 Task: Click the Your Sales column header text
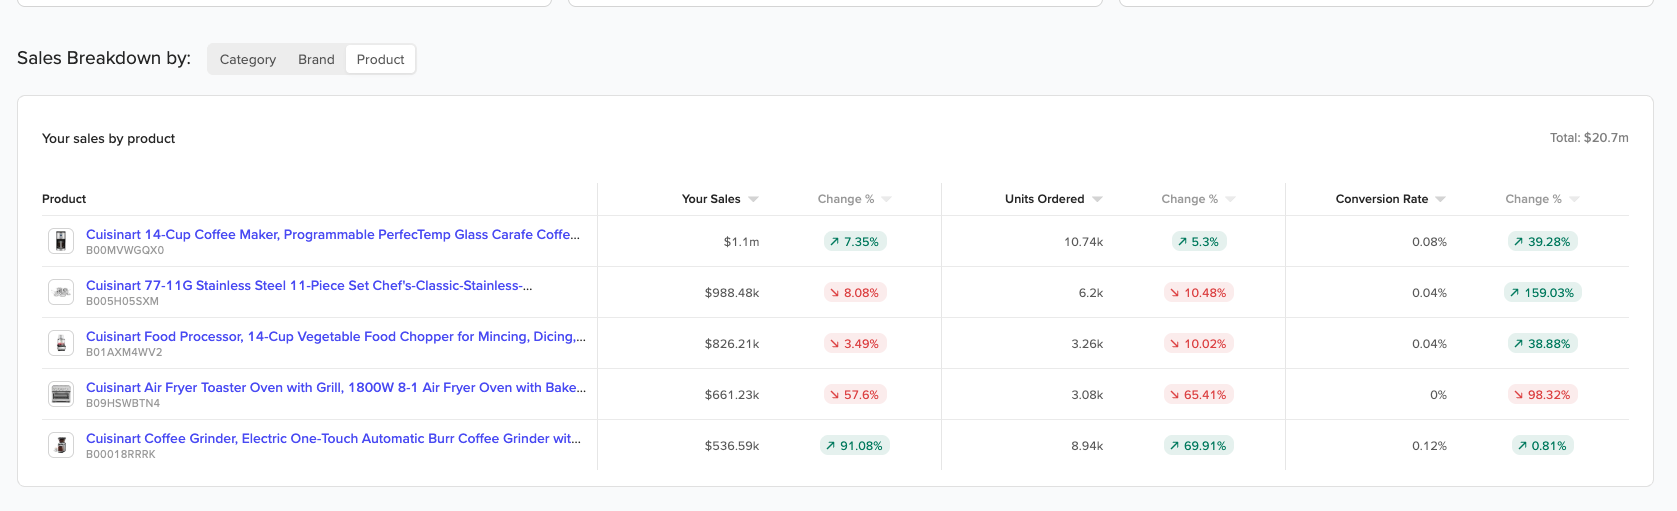(x=711, y=200)
